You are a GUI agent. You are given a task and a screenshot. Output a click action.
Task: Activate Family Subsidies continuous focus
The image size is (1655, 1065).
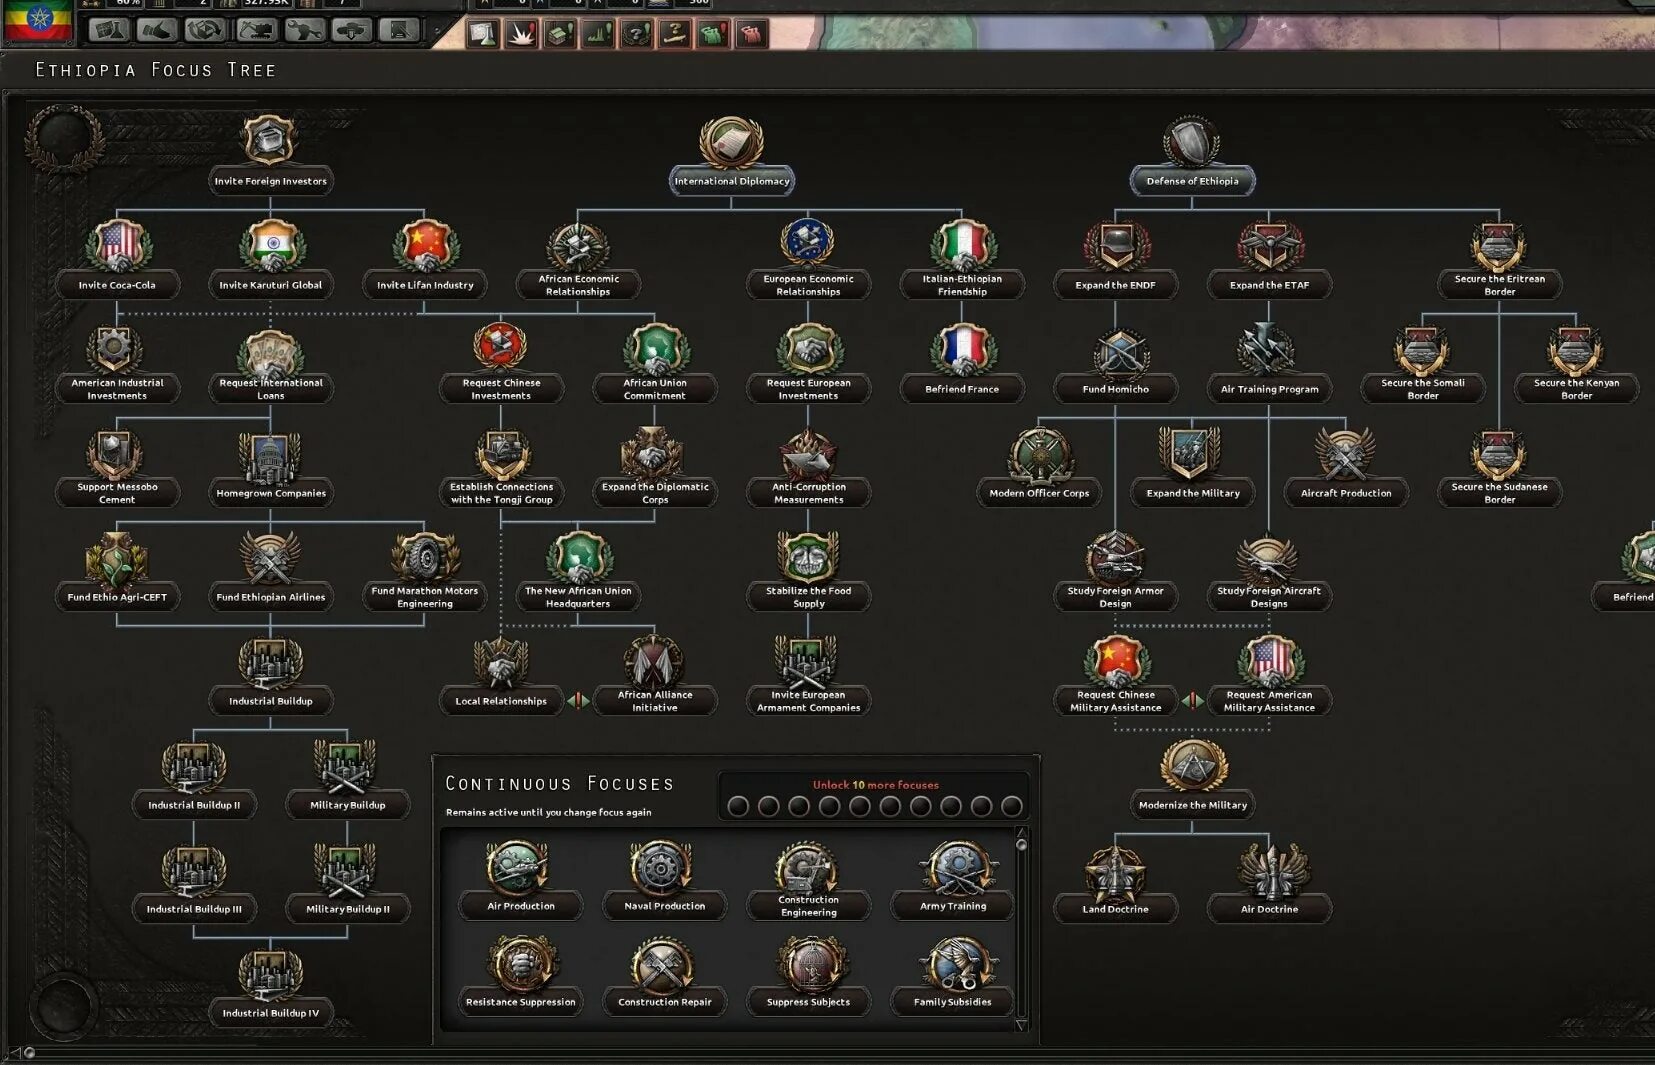(x=952, y=976)
